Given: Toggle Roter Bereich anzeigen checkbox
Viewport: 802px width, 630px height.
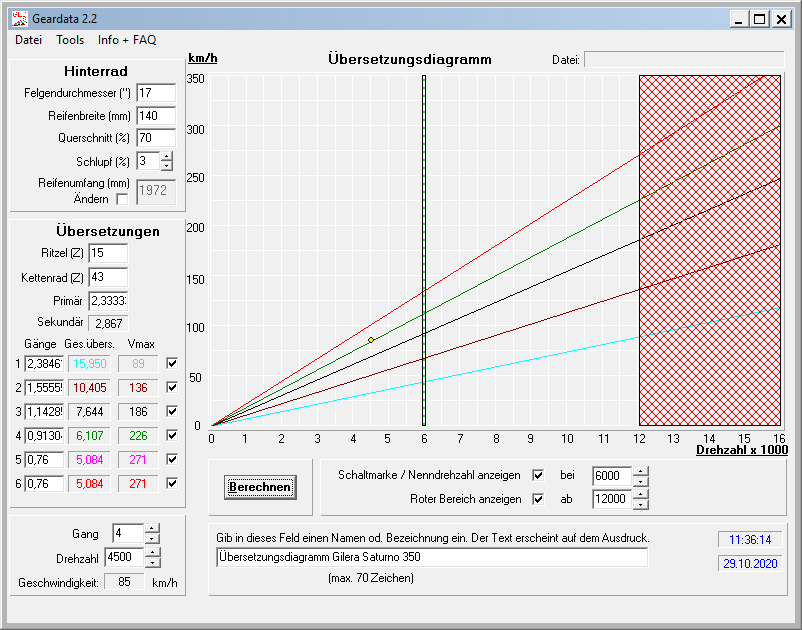Looking at the screenshot, I should pos(539,498).
